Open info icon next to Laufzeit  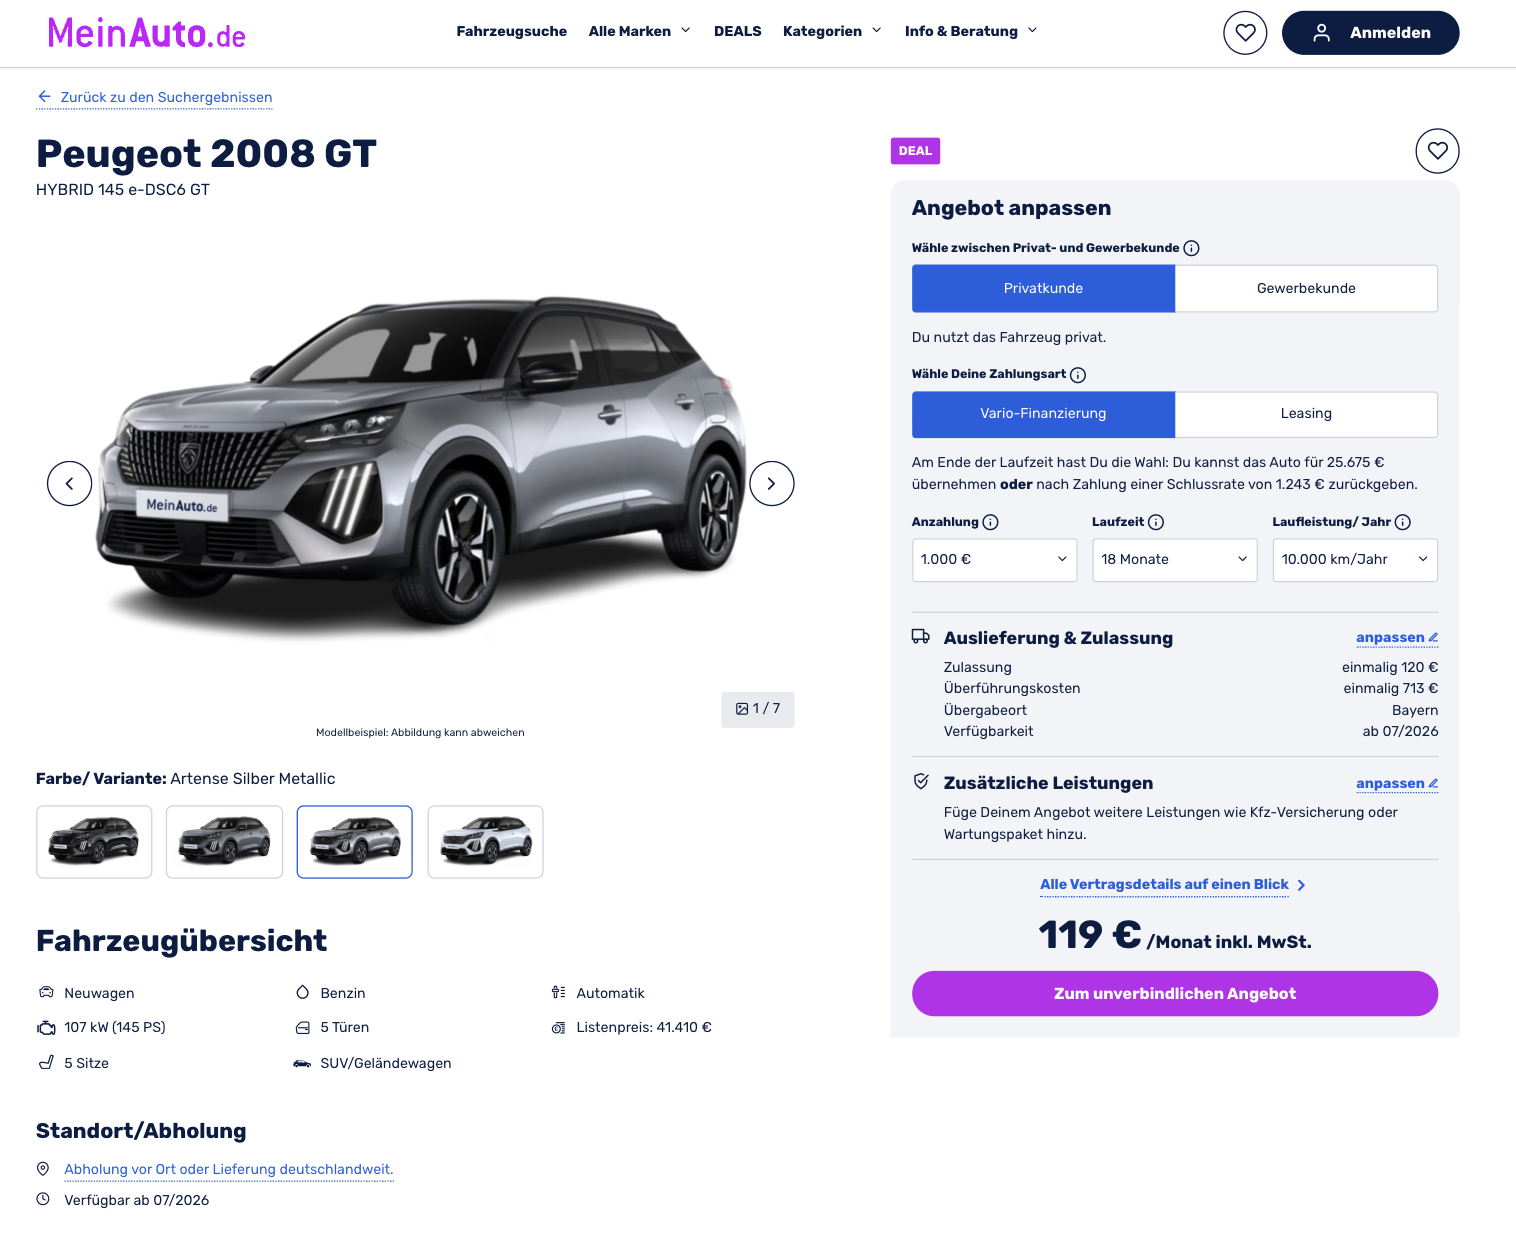point(1156,522)
